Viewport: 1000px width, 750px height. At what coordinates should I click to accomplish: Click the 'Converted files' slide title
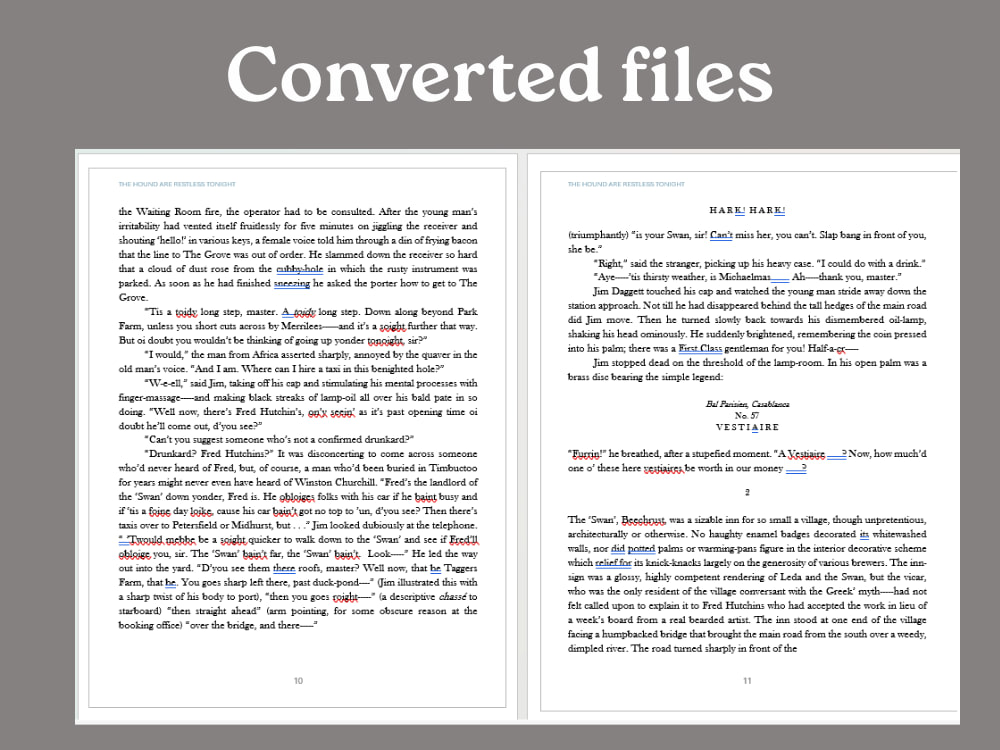(499, 75)
